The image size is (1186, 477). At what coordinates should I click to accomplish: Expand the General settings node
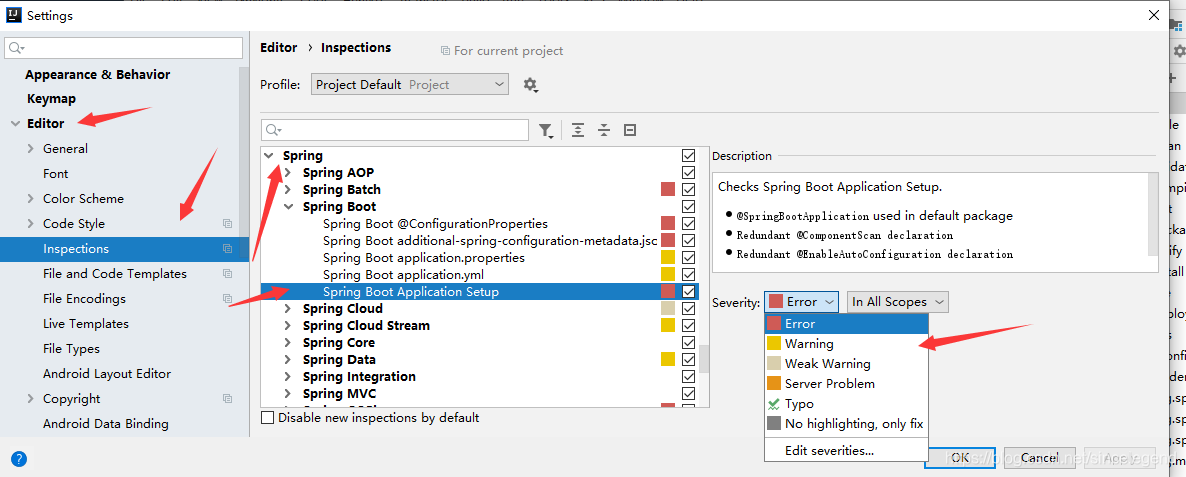30,149
